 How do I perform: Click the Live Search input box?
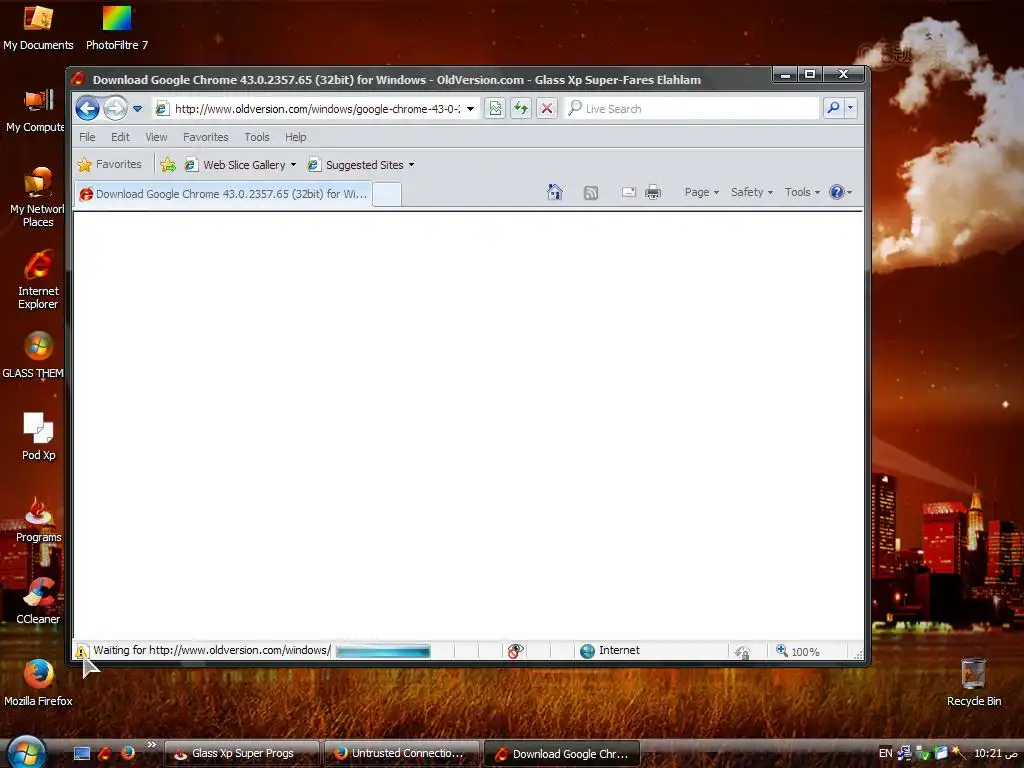[692, 108]
